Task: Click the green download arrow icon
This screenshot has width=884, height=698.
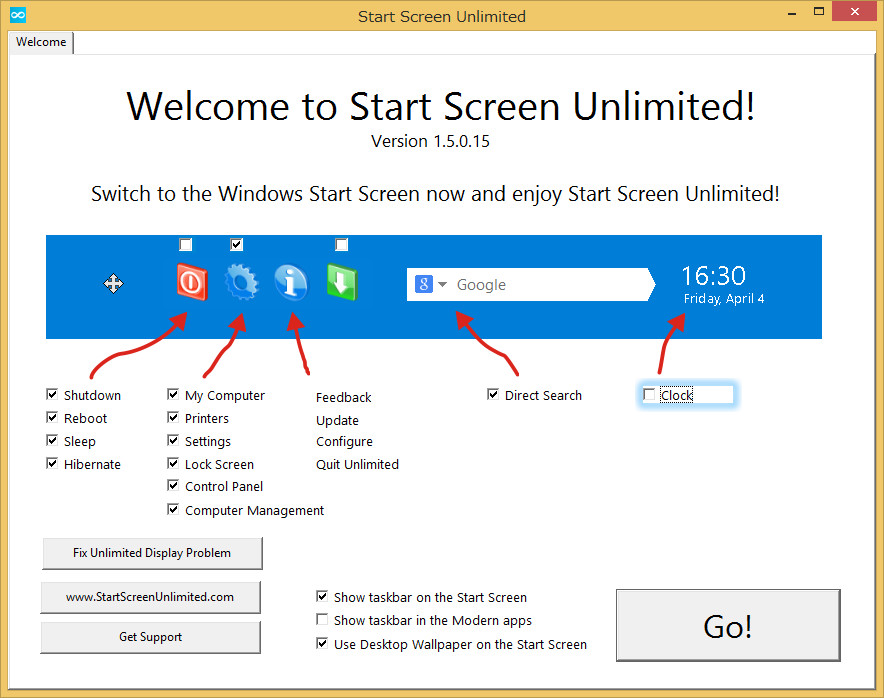Action: pos(342,282)
